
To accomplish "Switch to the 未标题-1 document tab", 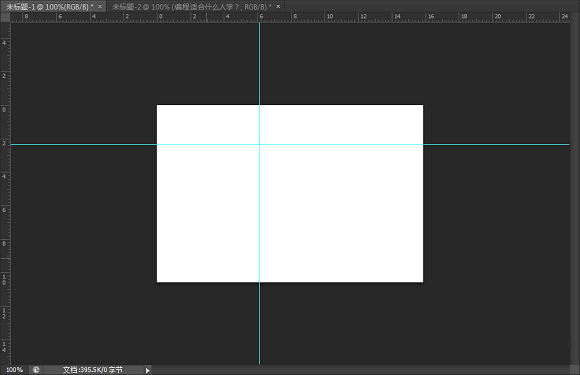I will pos(50,7).
